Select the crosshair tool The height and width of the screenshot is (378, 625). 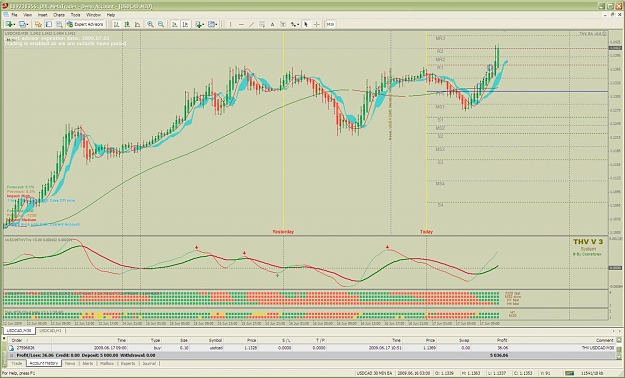[316, 24]
